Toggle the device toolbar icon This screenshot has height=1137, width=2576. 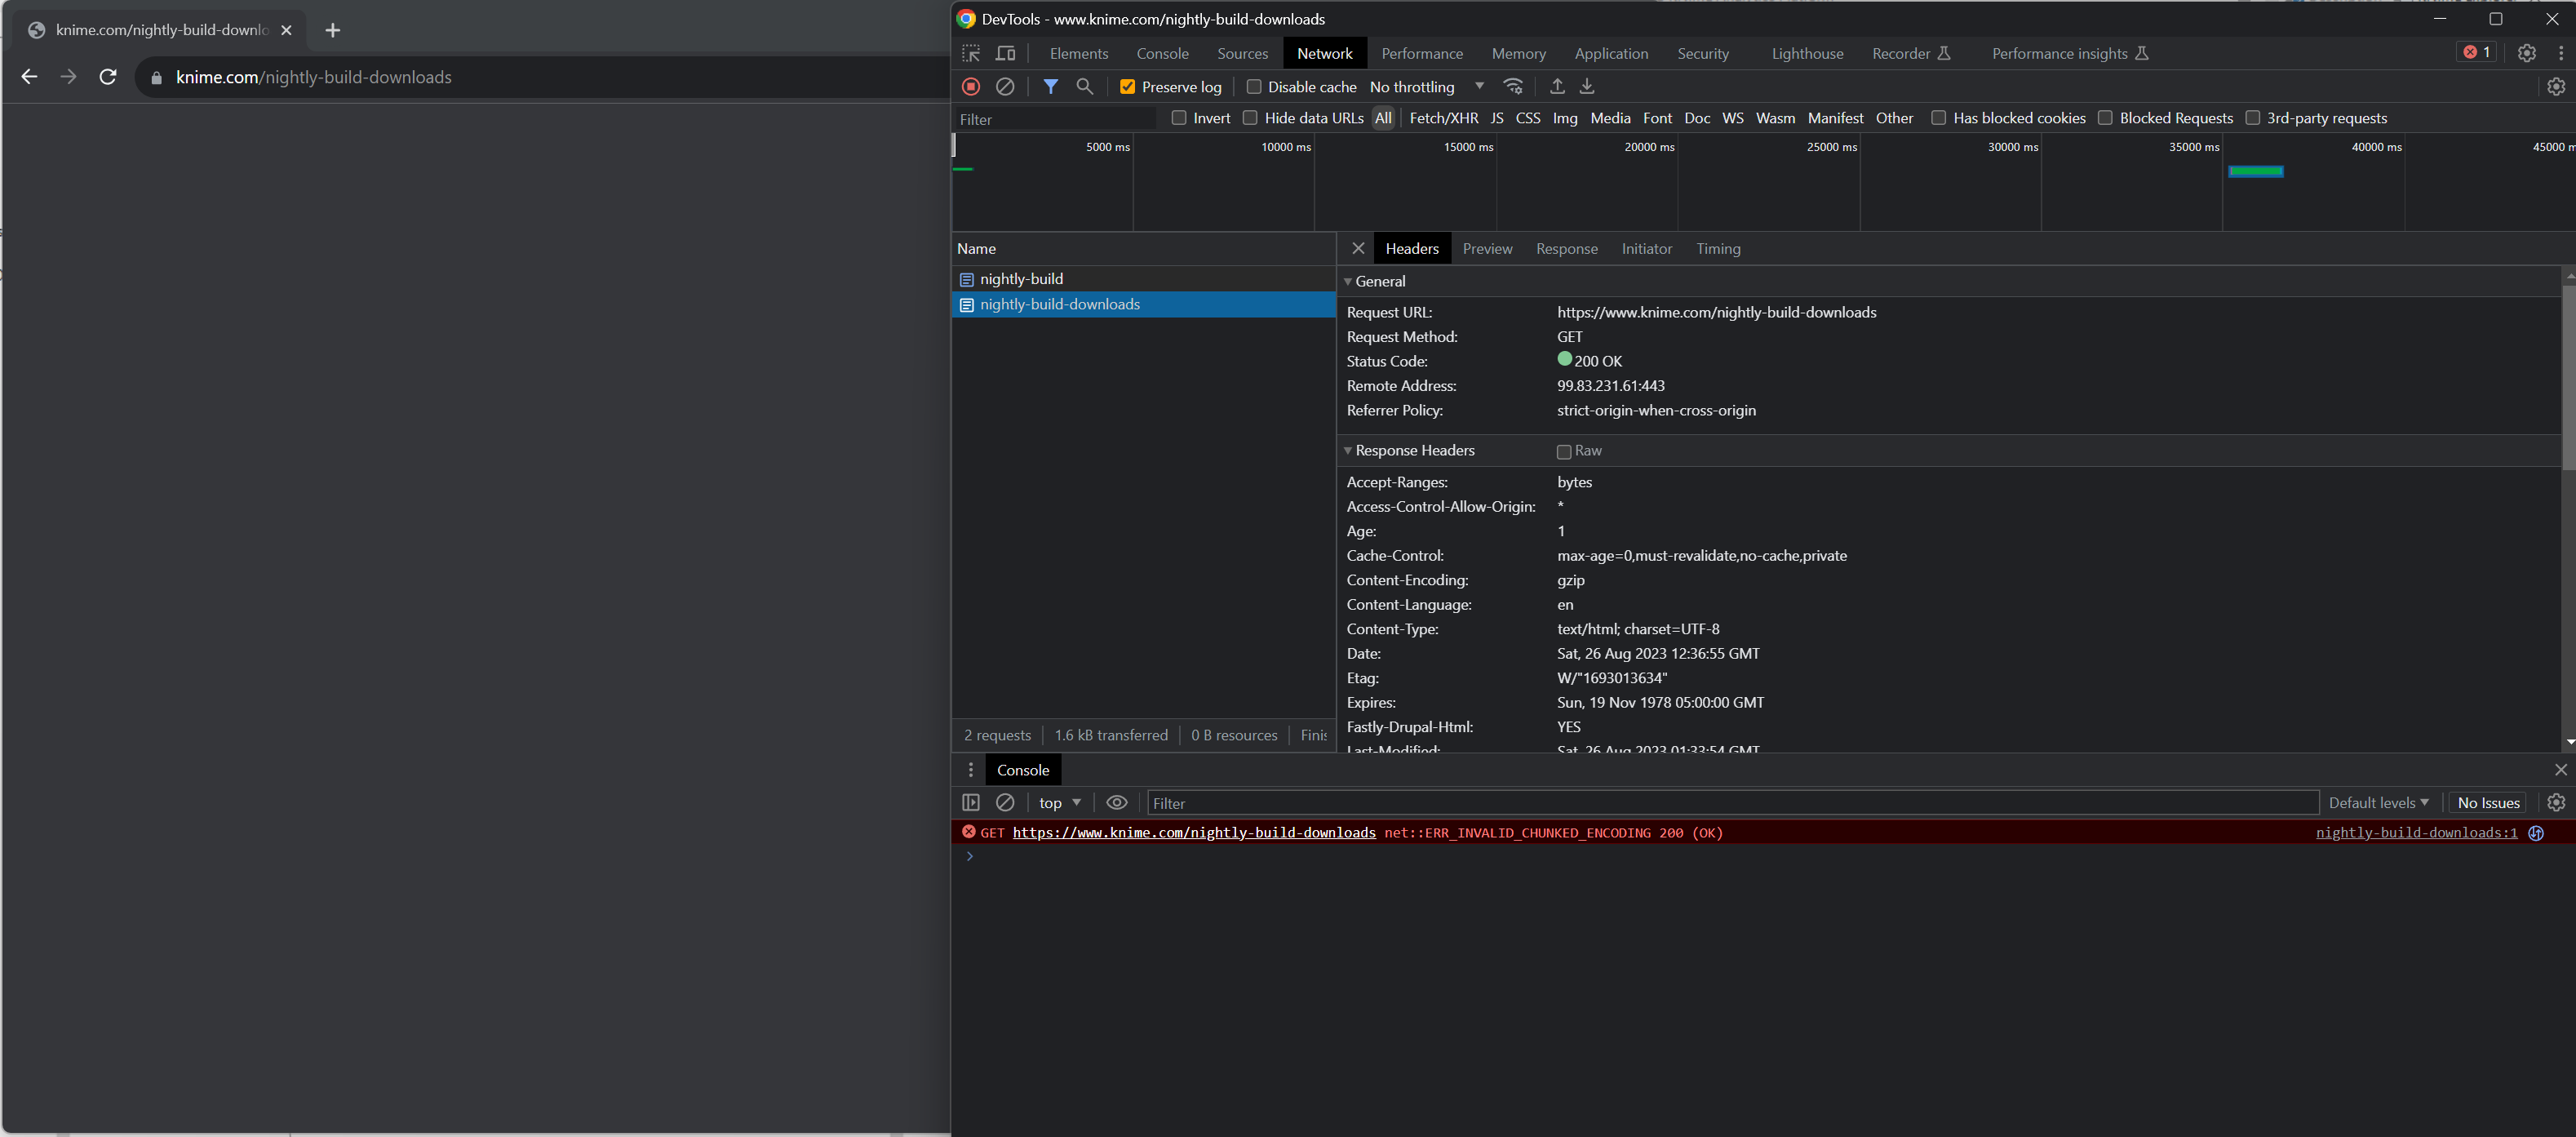(1006, 53)
